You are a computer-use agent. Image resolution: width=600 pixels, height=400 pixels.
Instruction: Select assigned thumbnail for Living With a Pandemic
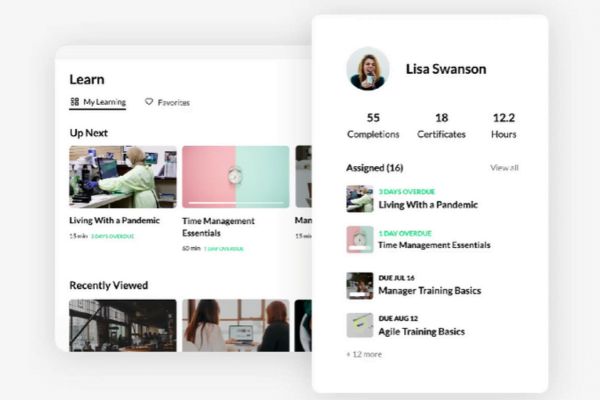click(x=360, y=199)
